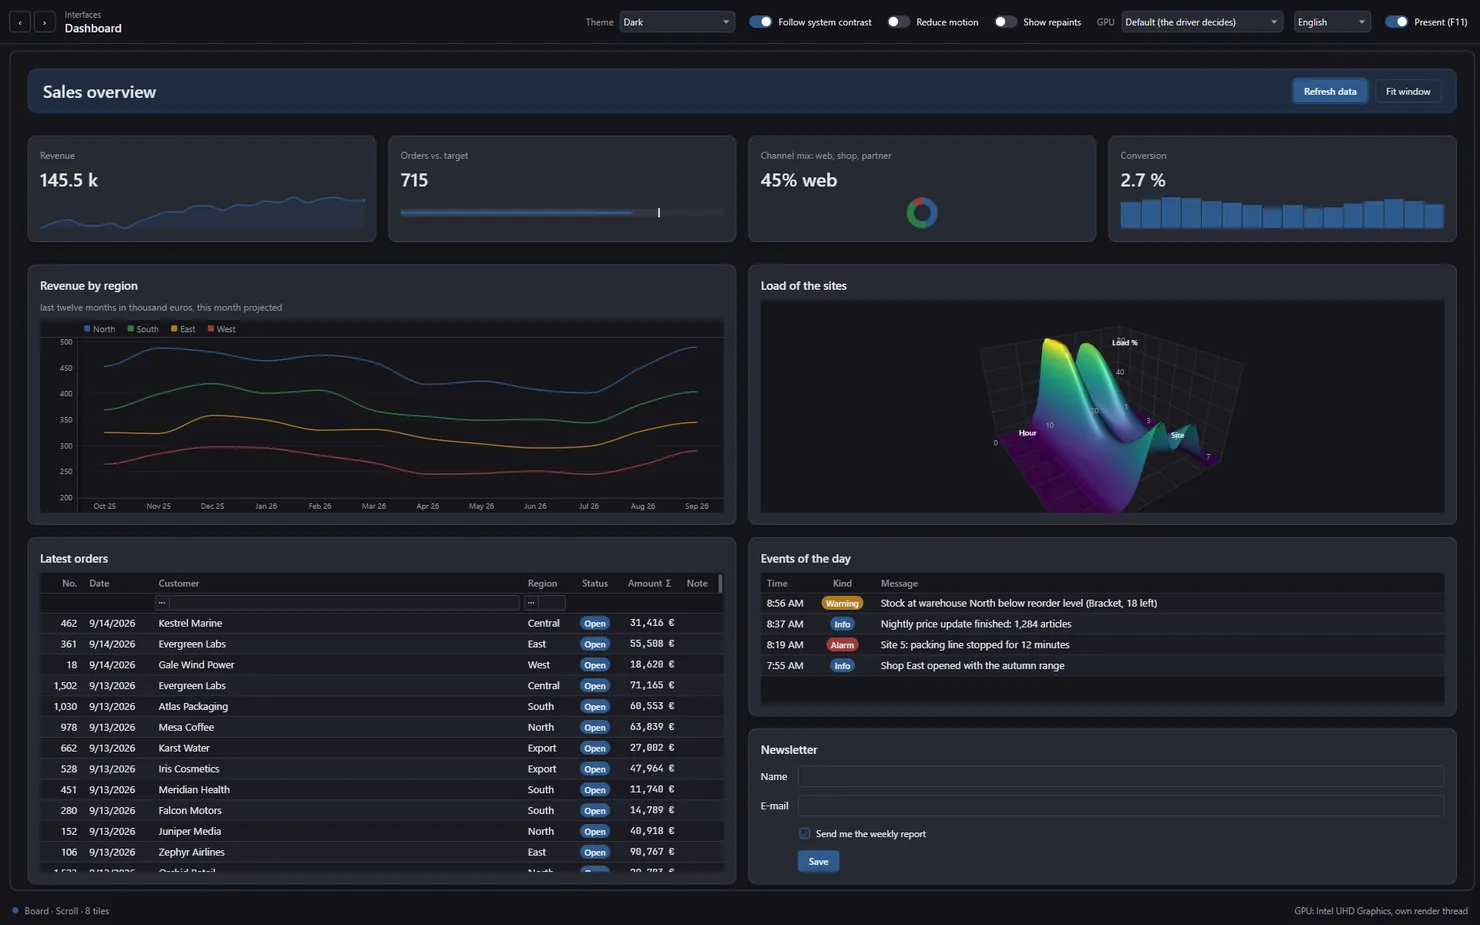Sort events by Kind column header
Screen dimensions: 1480x925
[x=842, y=583]
